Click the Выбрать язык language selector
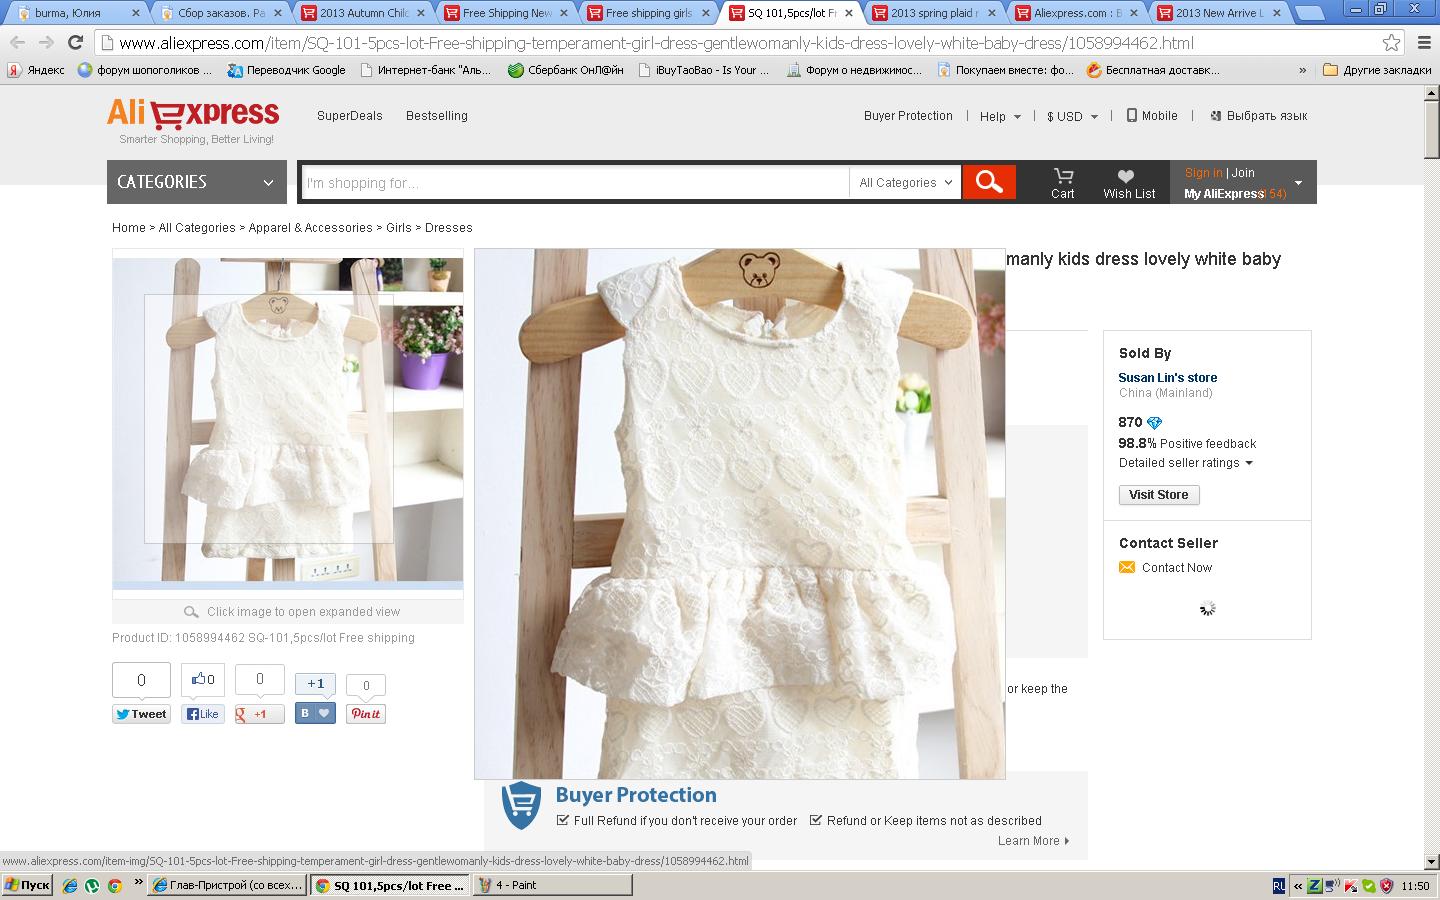 [x=1259, y=116]
